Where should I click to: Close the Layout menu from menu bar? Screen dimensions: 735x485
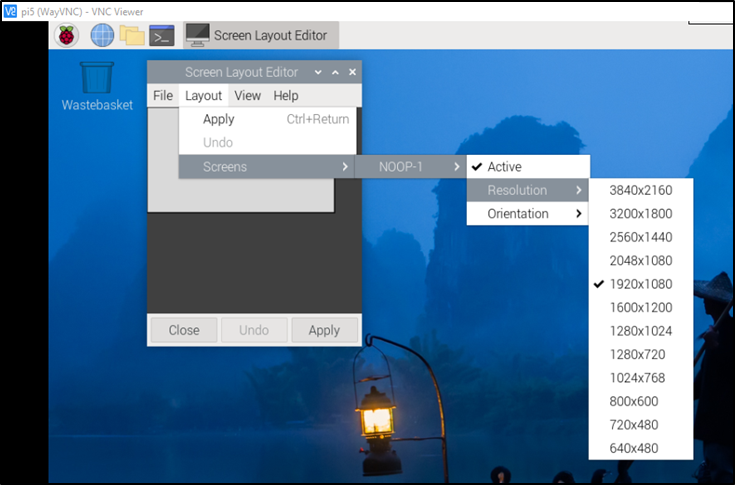[x=203, y=96]
